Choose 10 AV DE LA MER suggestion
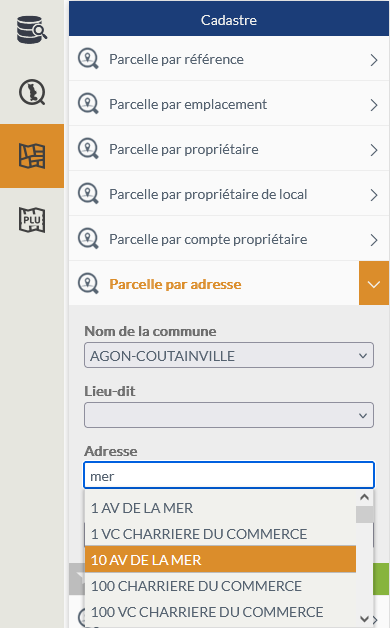390x628 pixels. click(x=220, y=560)
